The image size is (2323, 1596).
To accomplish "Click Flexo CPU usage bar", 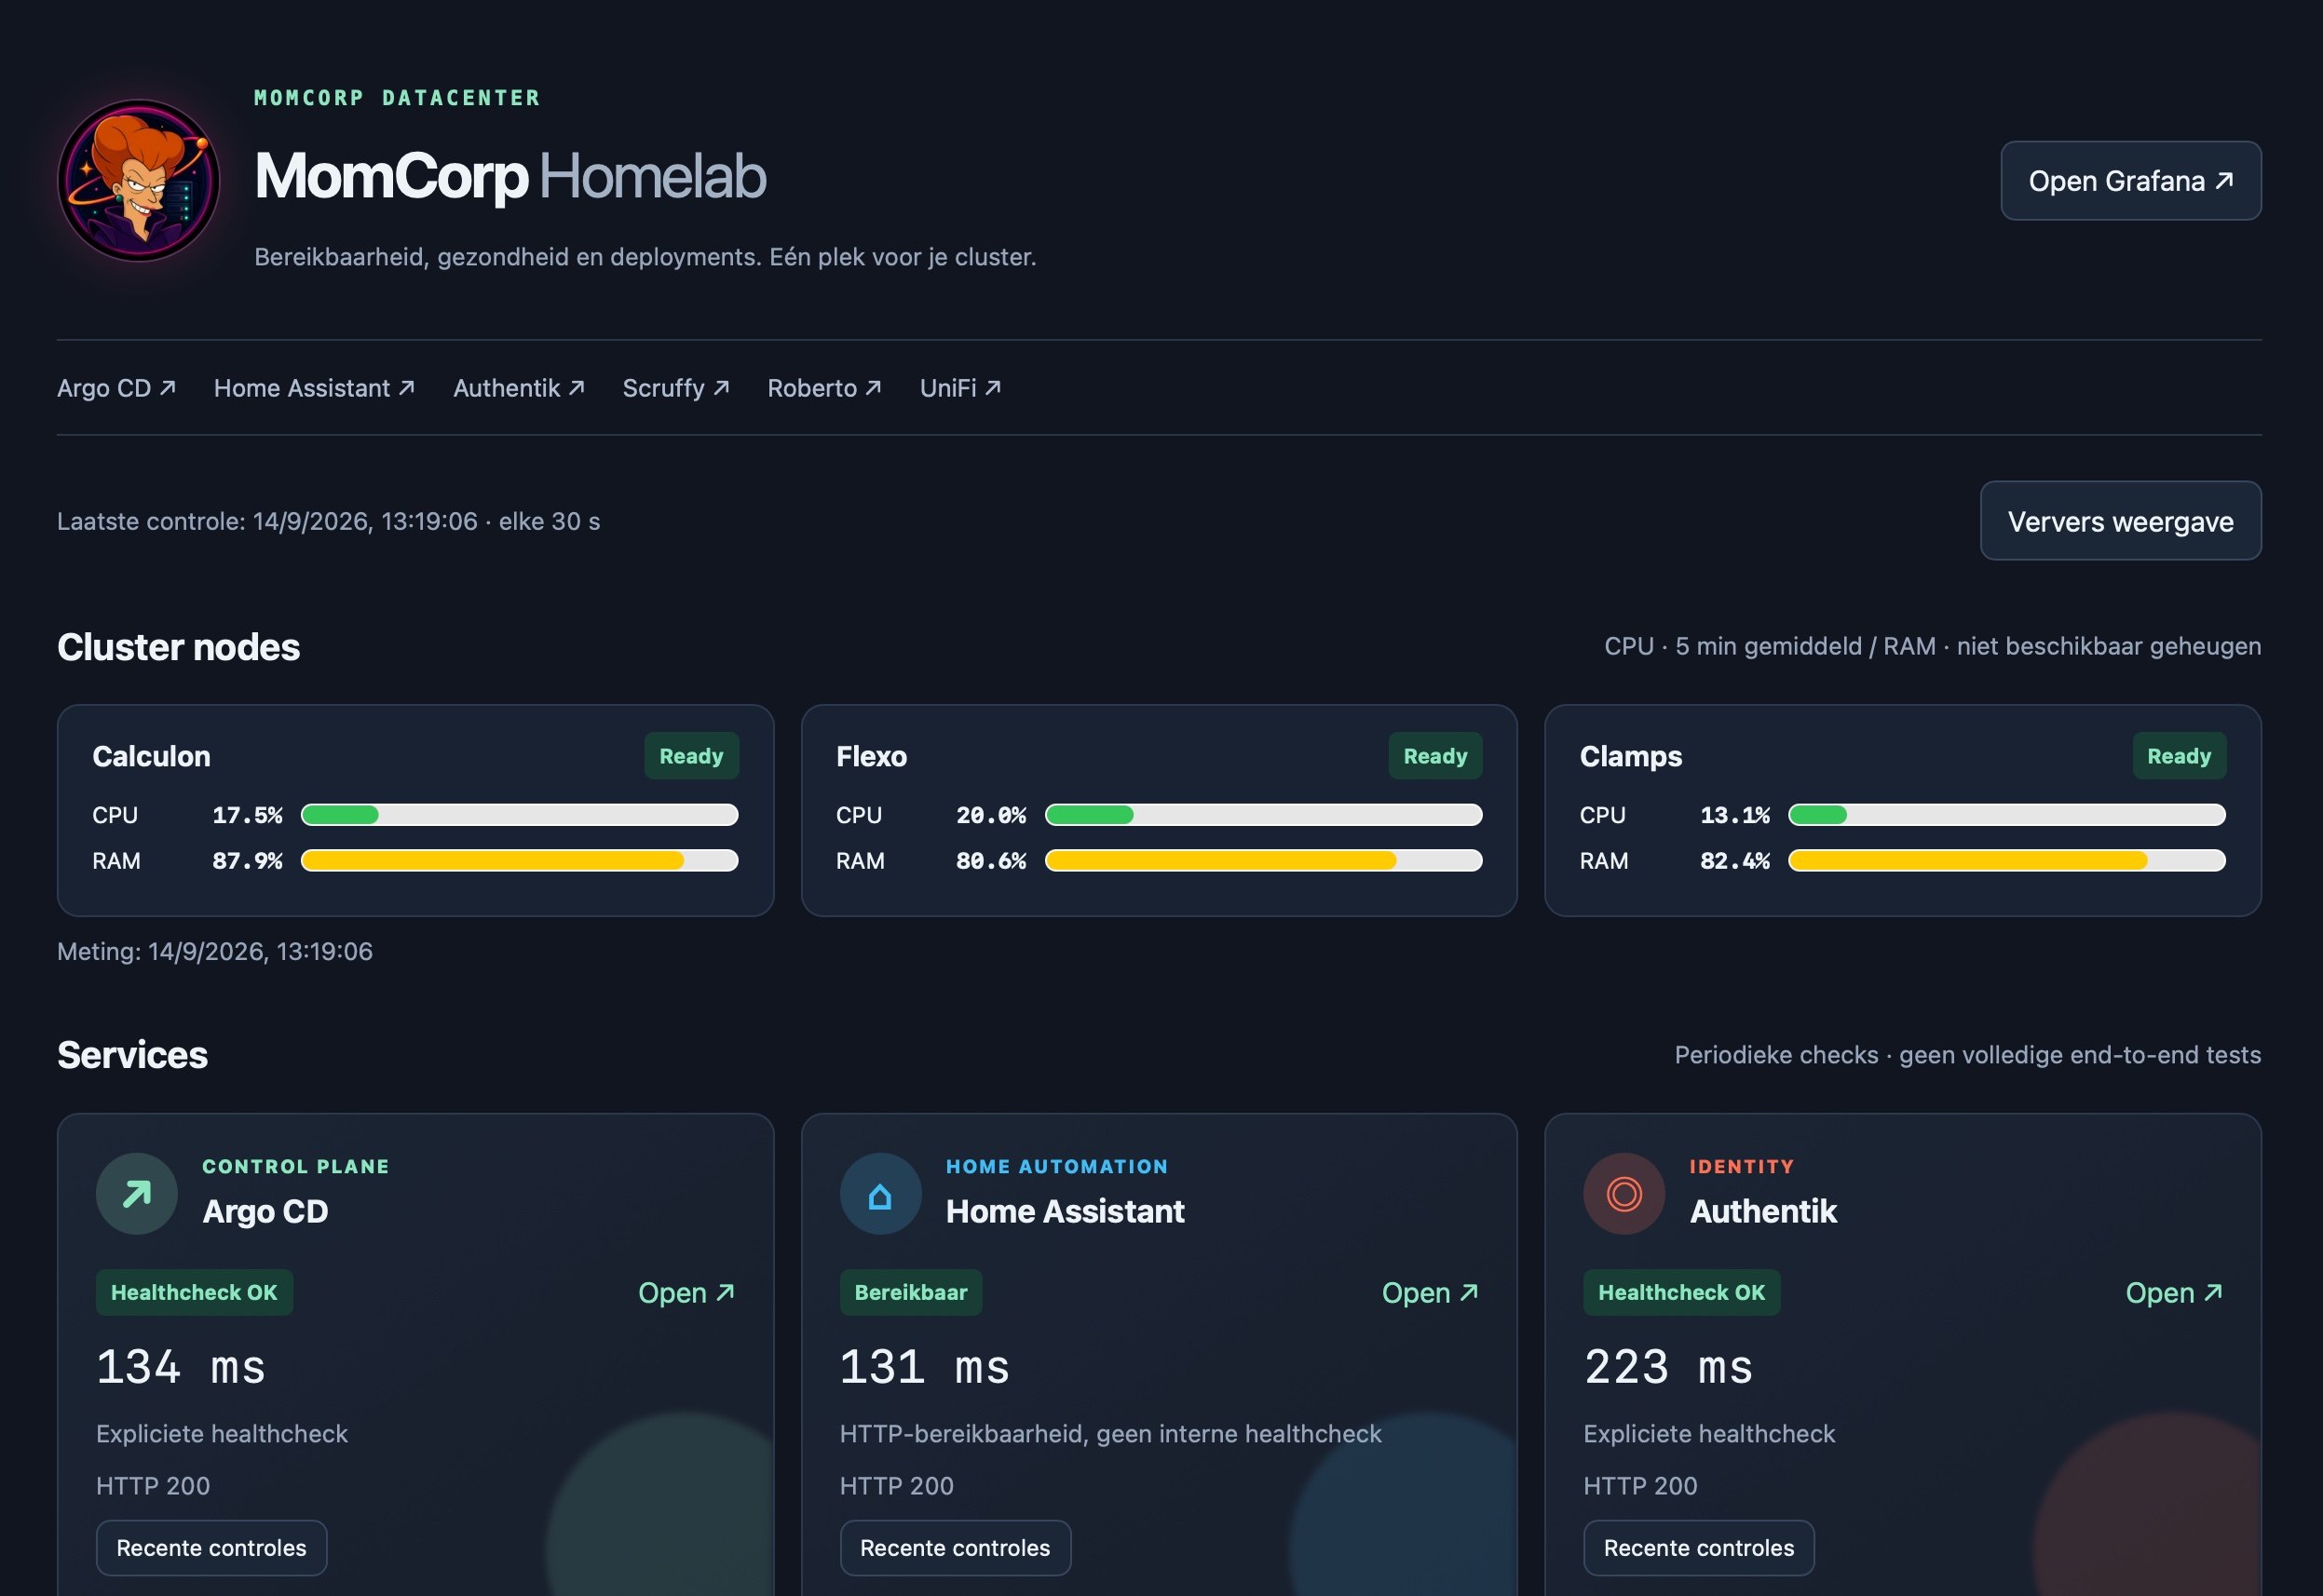I will pyautogui.click(x=1263, y=815).
